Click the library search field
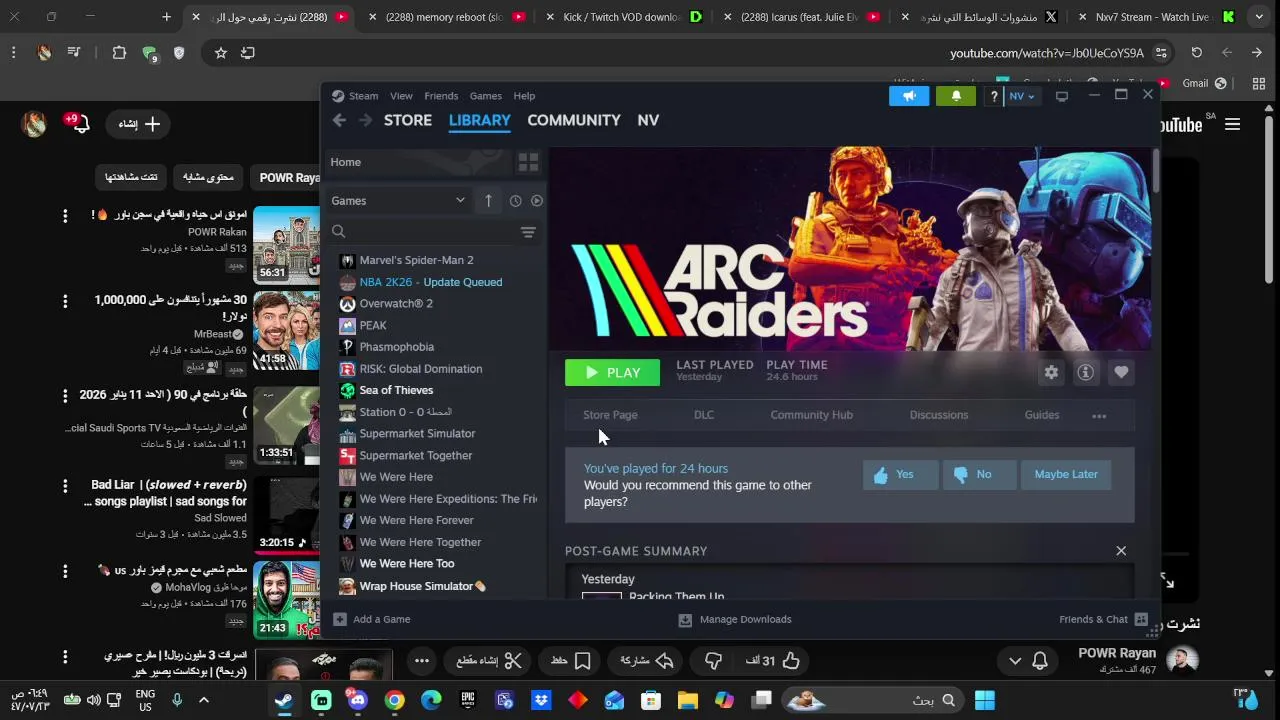The image size is (1280, 720). click(x=425, y=232)
